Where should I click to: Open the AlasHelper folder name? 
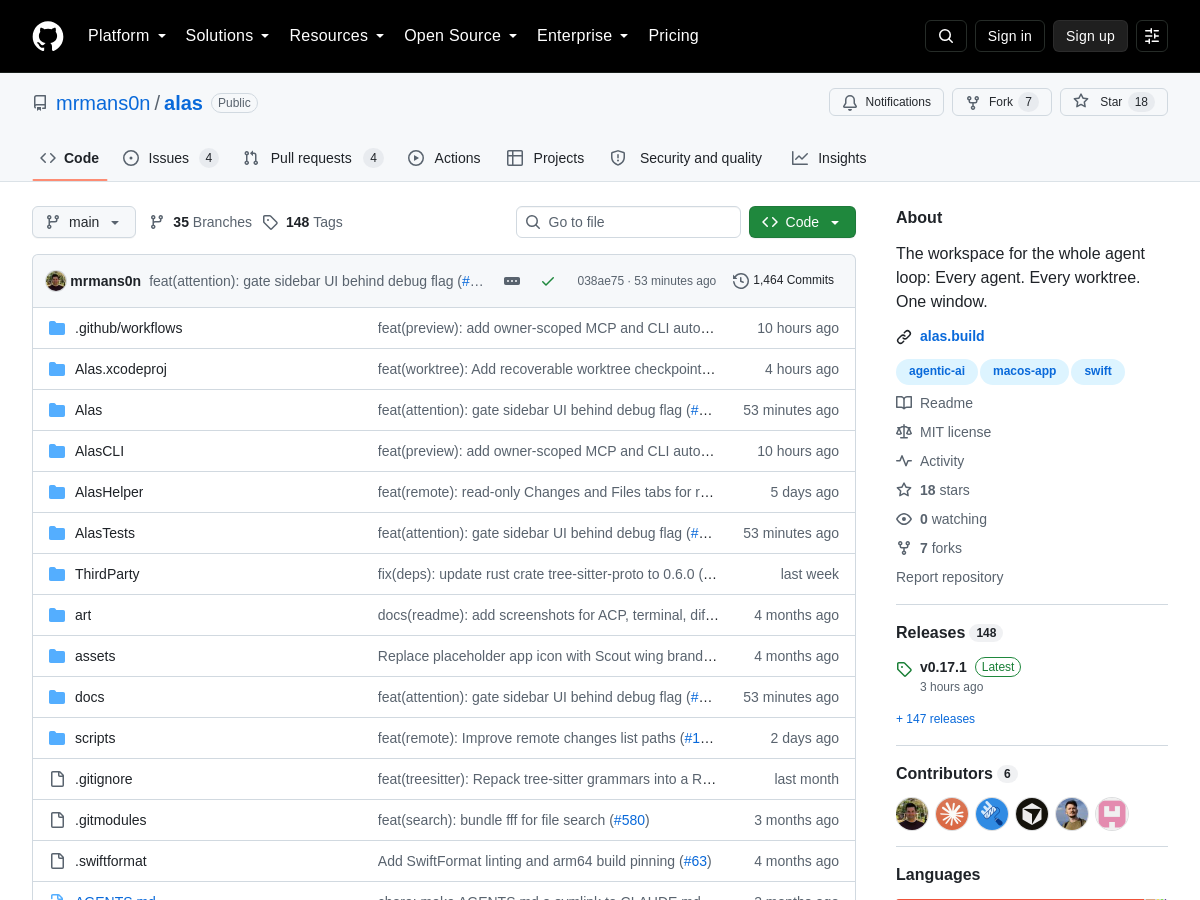click(109, 492)
